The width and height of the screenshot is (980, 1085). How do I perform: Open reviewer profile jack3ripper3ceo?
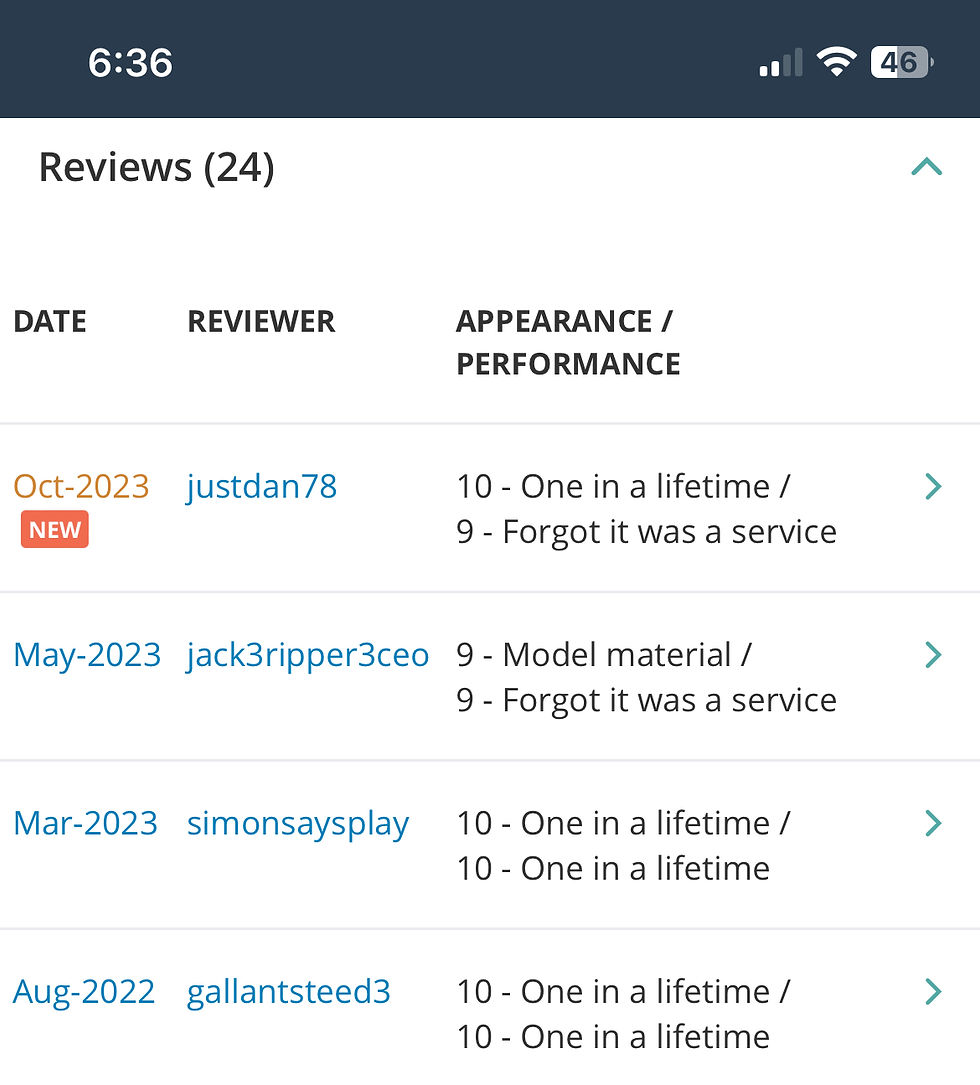(308, 655)
